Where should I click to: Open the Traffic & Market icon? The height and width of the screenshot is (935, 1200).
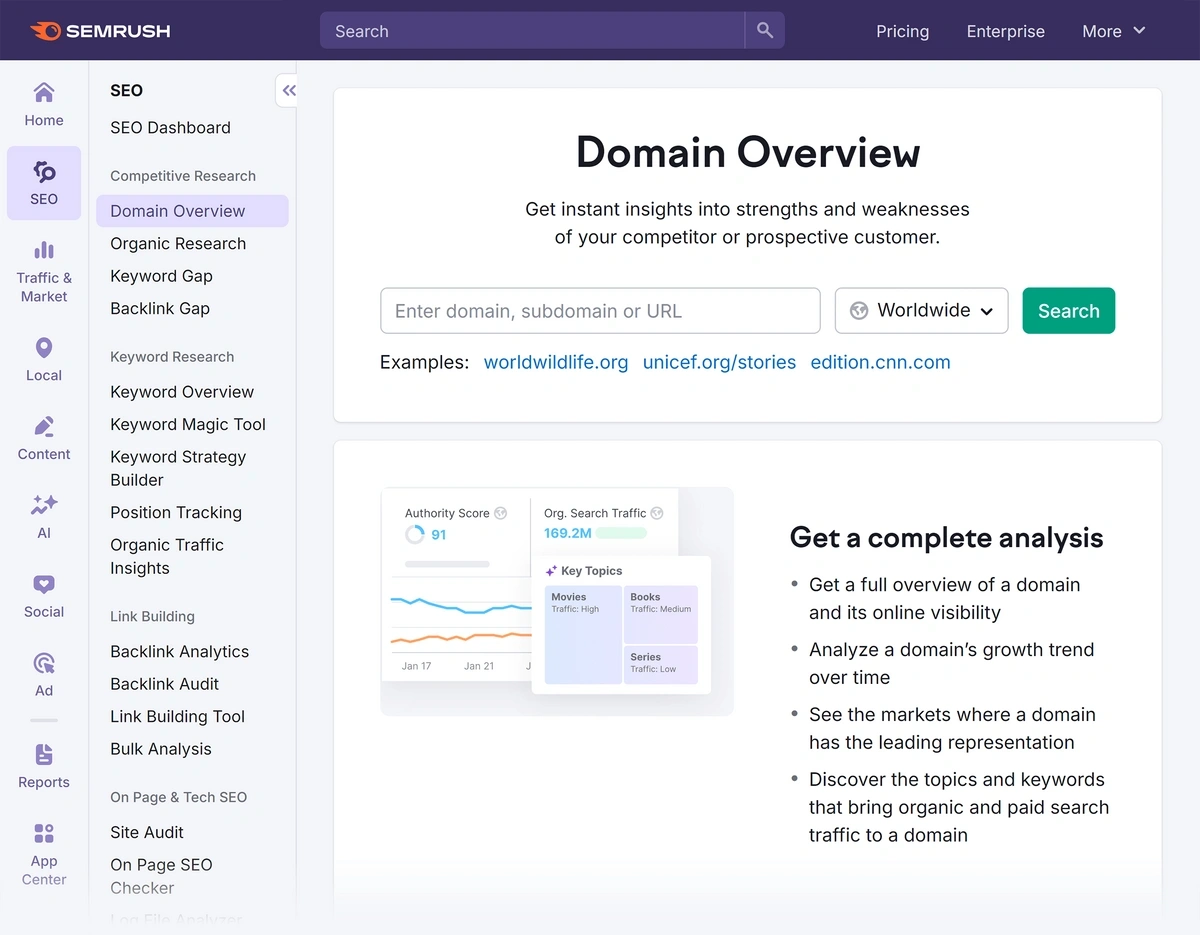point(44,250)
